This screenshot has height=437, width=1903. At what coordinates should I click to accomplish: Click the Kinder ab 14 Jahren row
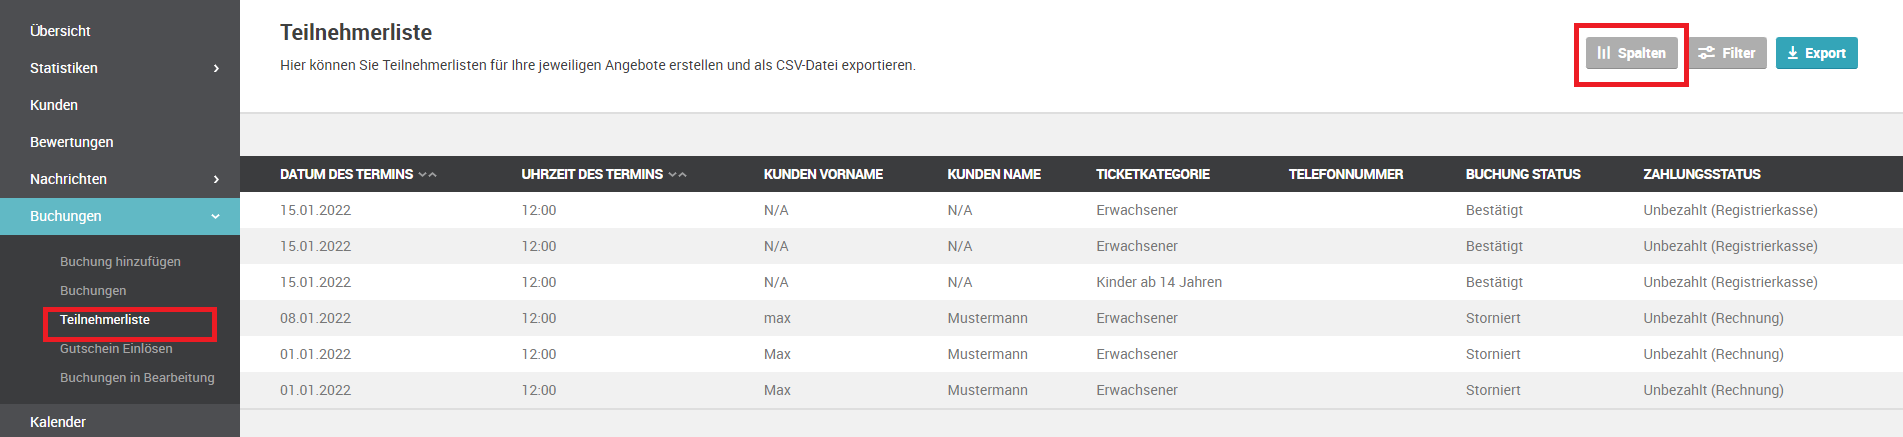click(1071, 282)
